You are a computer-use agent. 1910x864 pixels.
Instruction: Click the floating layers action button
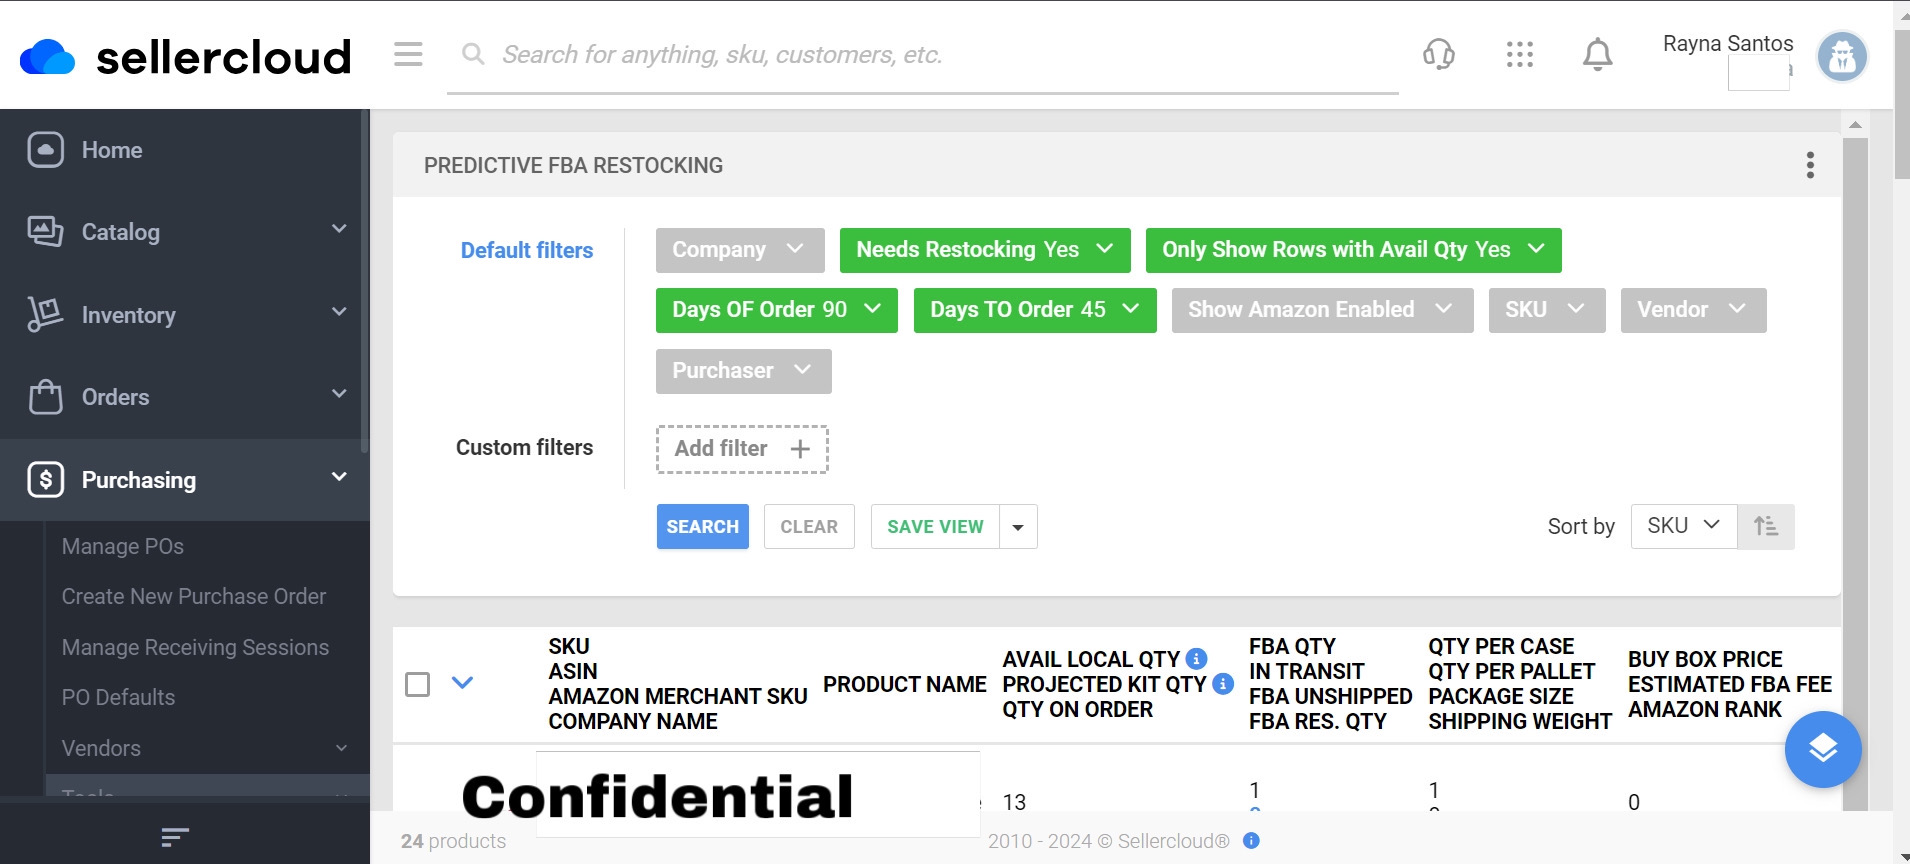1823,749
